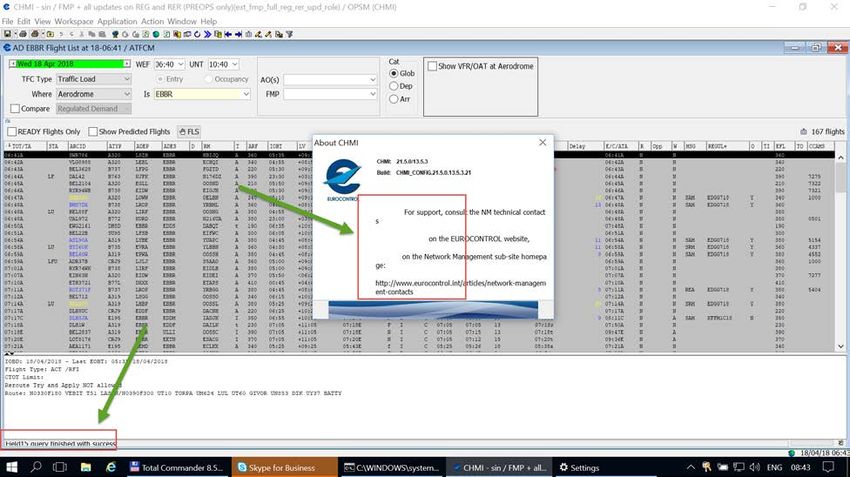Click the green globe toolbar icon
850x477 pixels.
(x=156, y=34)
